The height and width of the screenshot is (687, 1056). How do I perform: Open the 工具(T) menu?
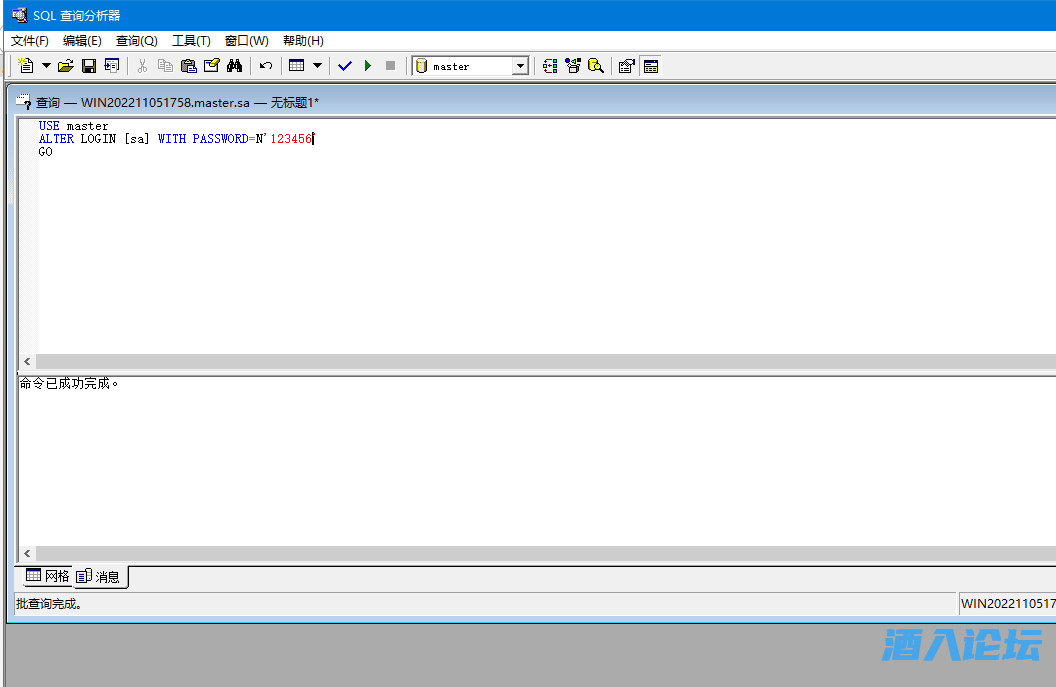(191, 41)
